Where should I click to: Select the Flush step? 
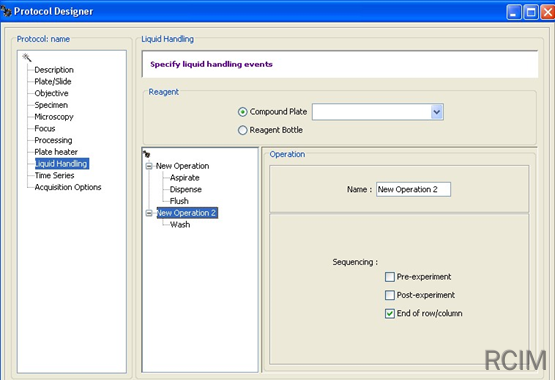(x=179, y=201)
